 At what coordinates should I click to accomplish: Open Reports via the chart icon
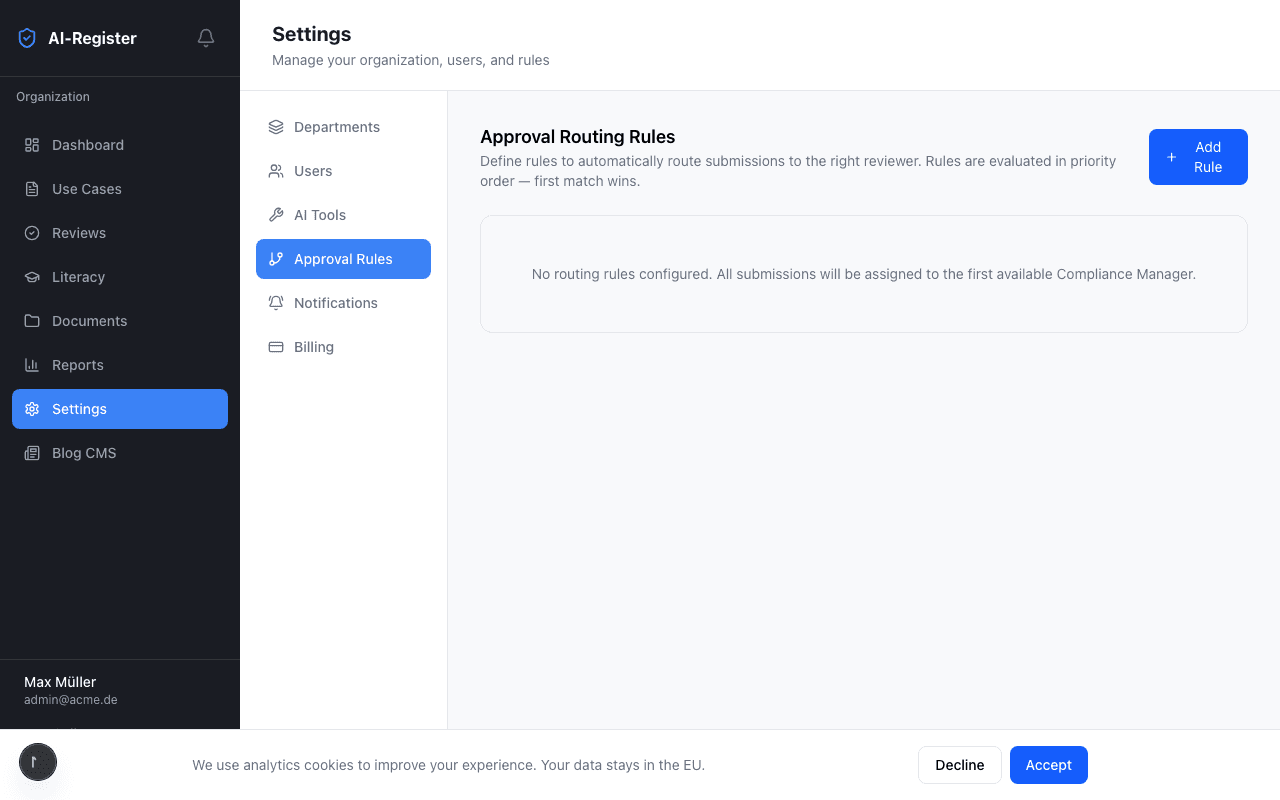click(31, 365)
